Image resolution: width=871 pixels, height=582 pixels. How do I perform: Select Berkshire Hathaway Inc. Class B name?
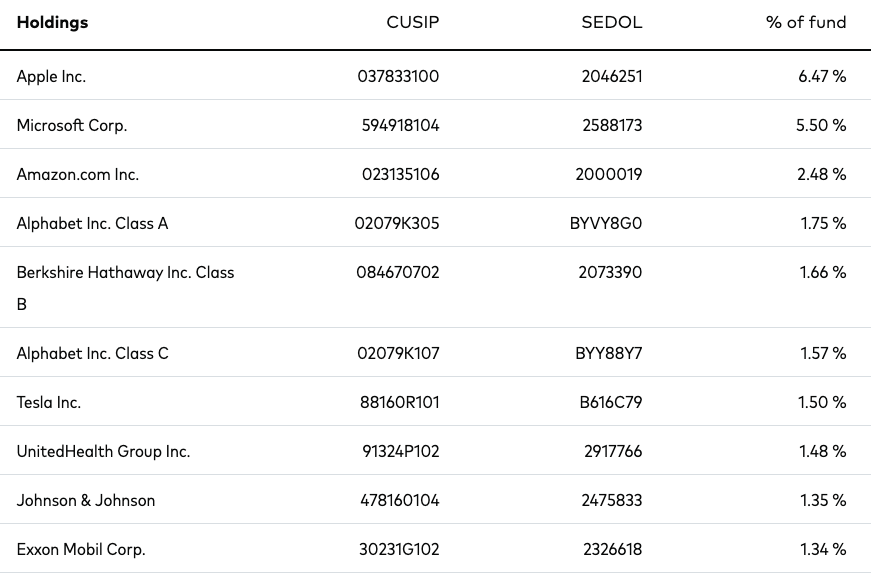[x=126, y=288]
